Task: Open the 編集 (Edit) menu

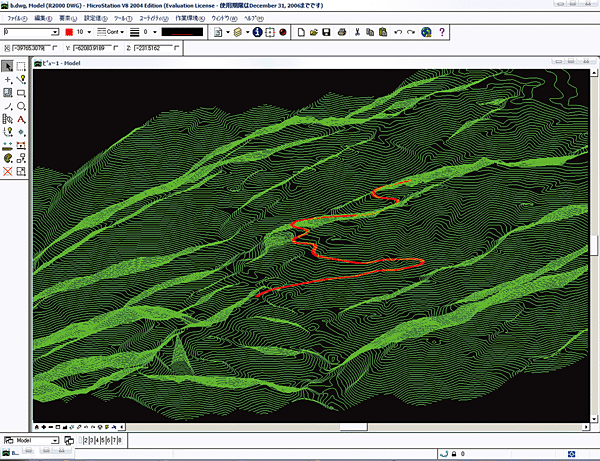Action: point(43,18)
